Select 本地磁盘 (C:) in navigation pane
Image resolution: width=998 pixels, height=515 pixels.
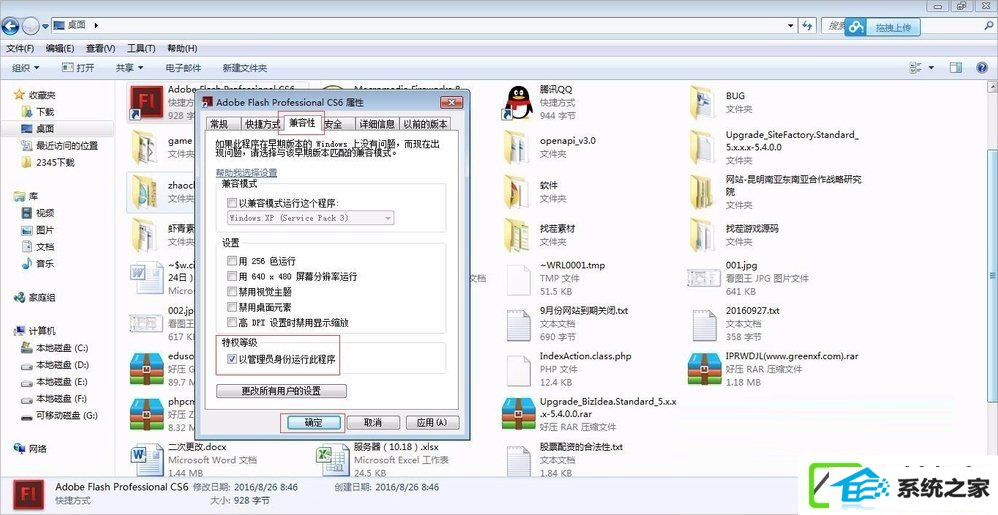point(55,348)
